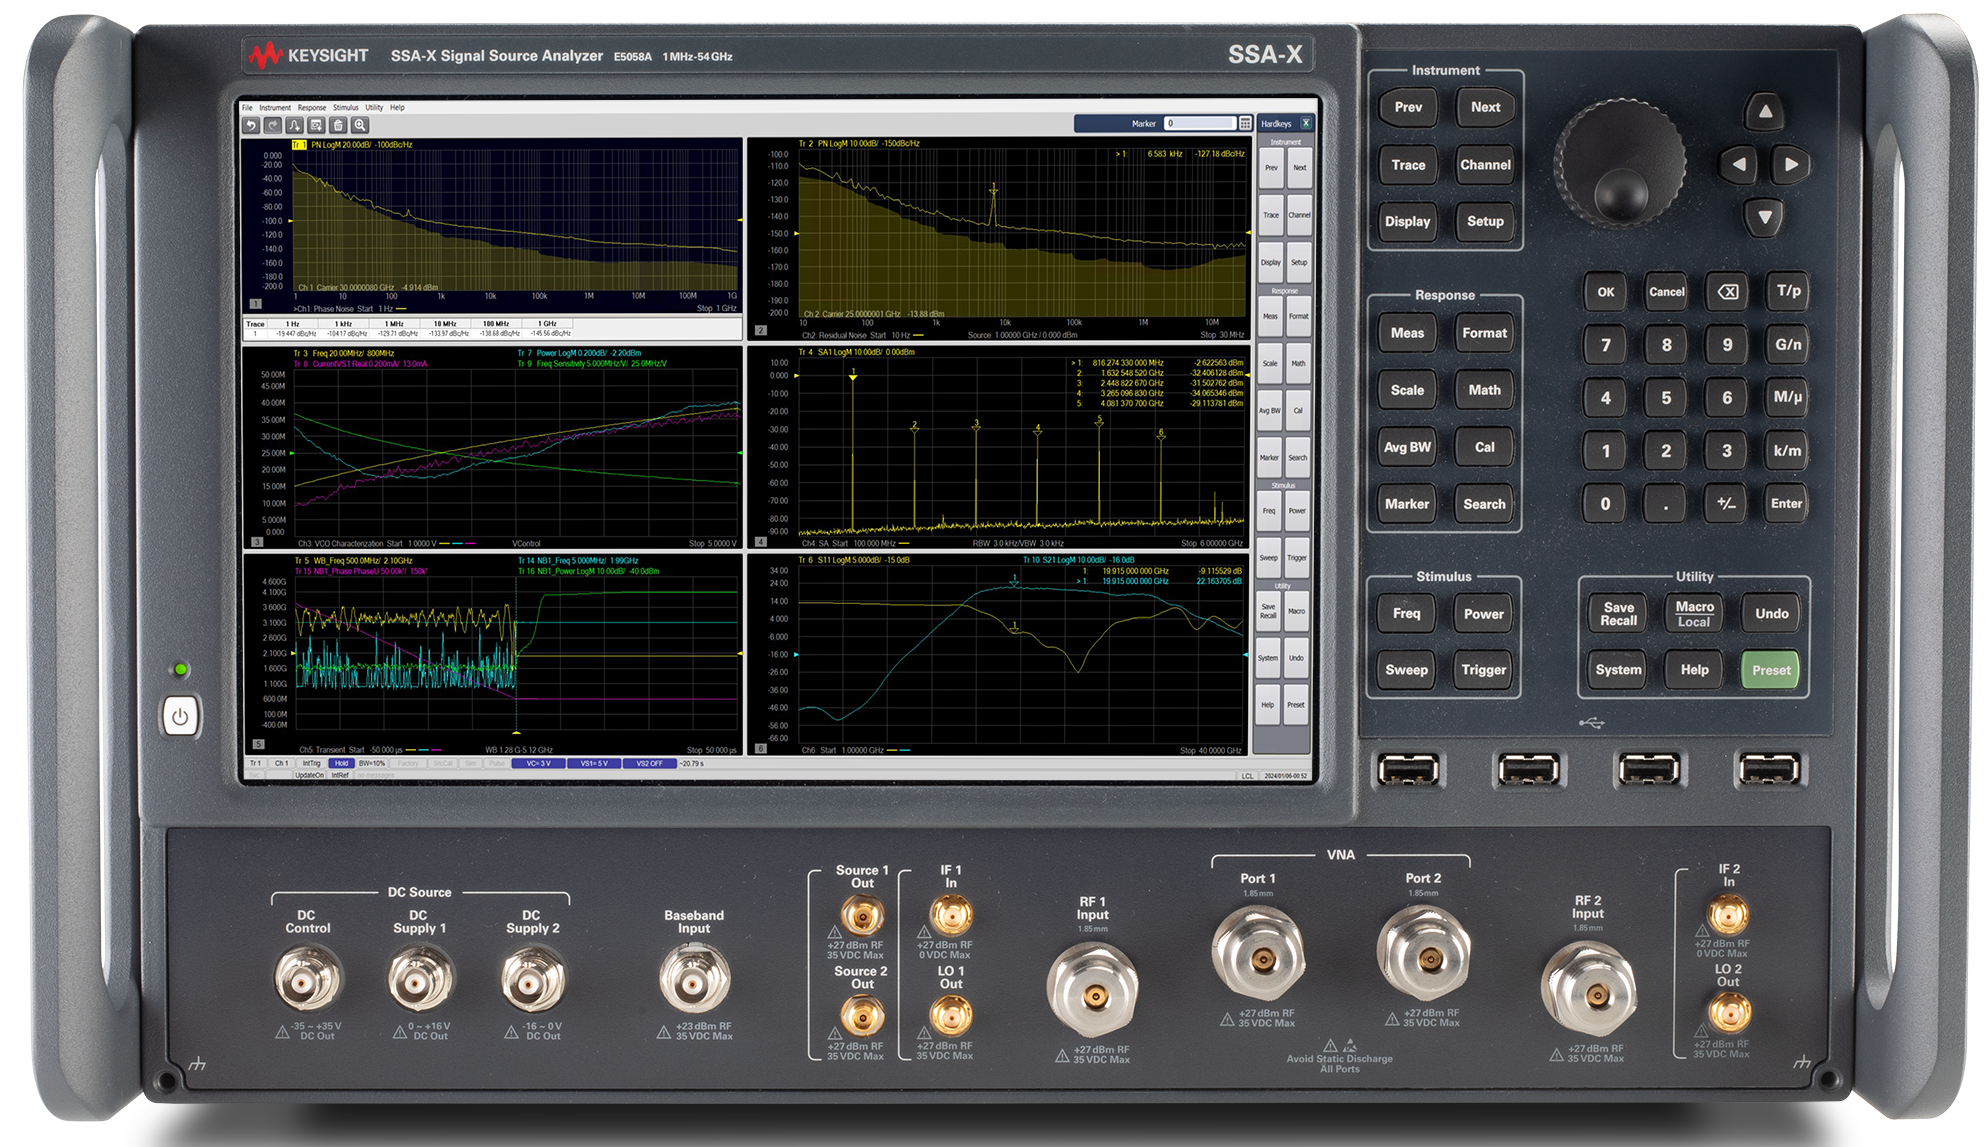Open the Stimulus menu

[x=345, y=107]
